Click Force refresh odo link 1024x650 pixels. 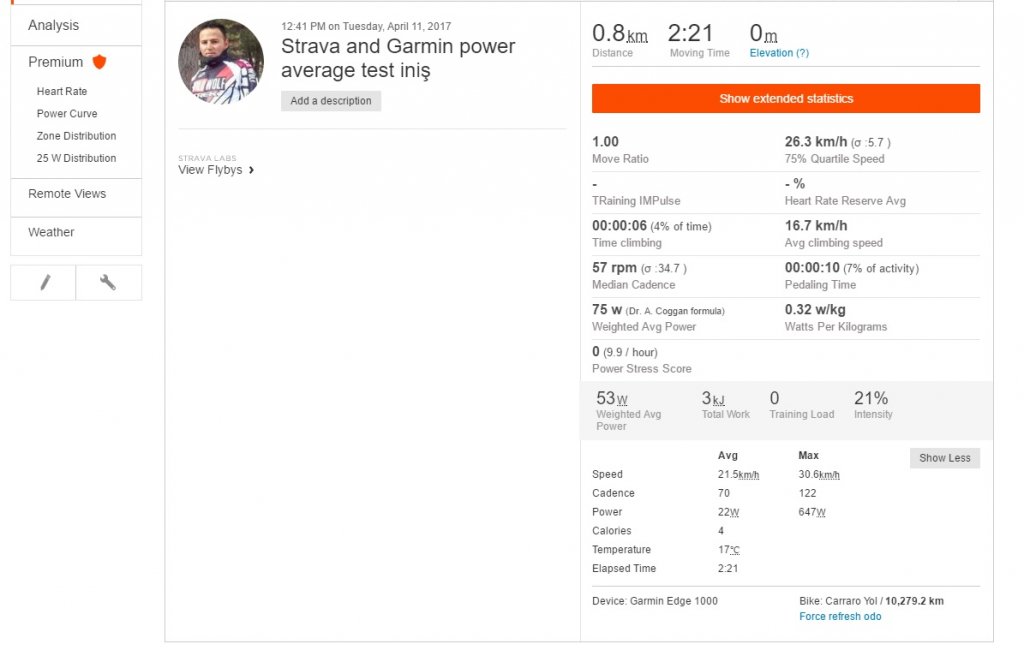(840, 617)
